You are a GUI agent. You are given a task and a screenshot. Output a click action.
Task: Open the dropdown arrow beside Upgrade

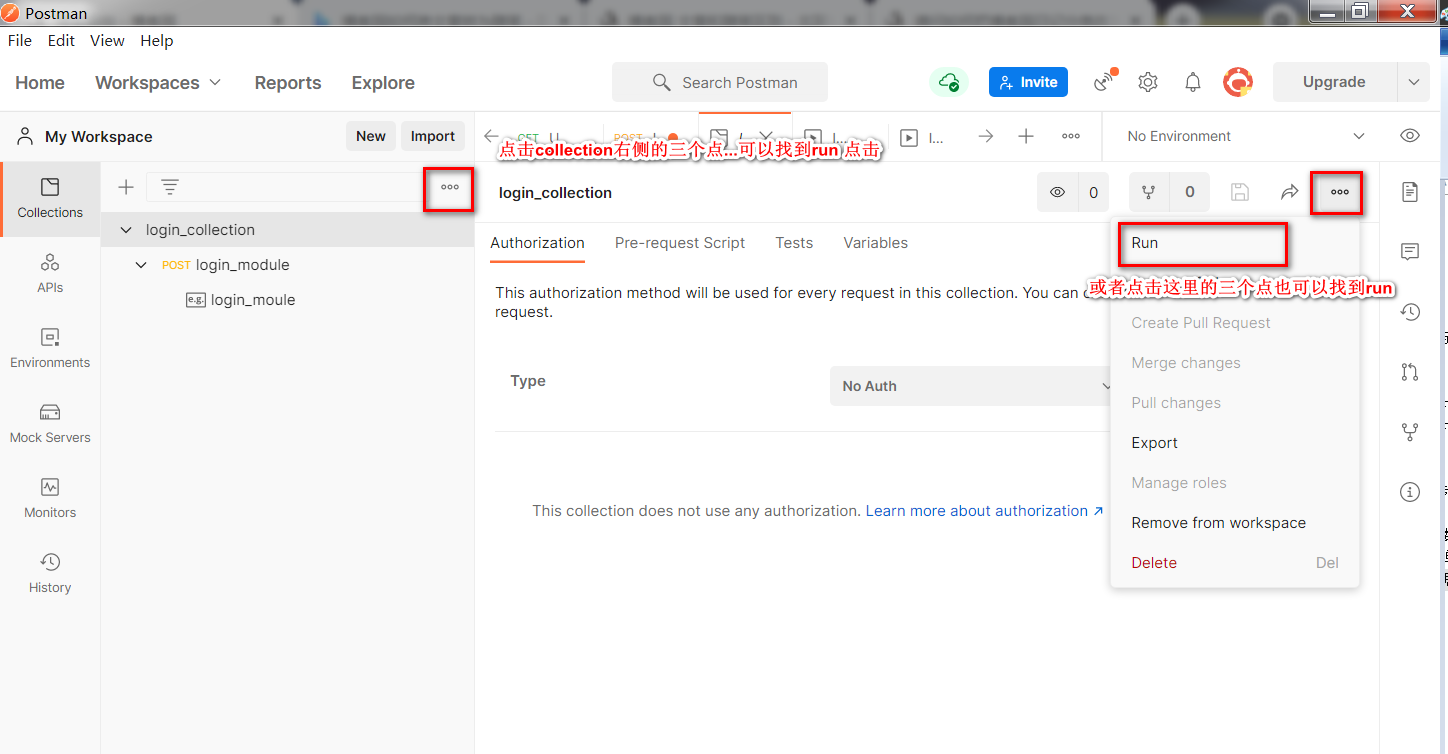point(1413,82)
